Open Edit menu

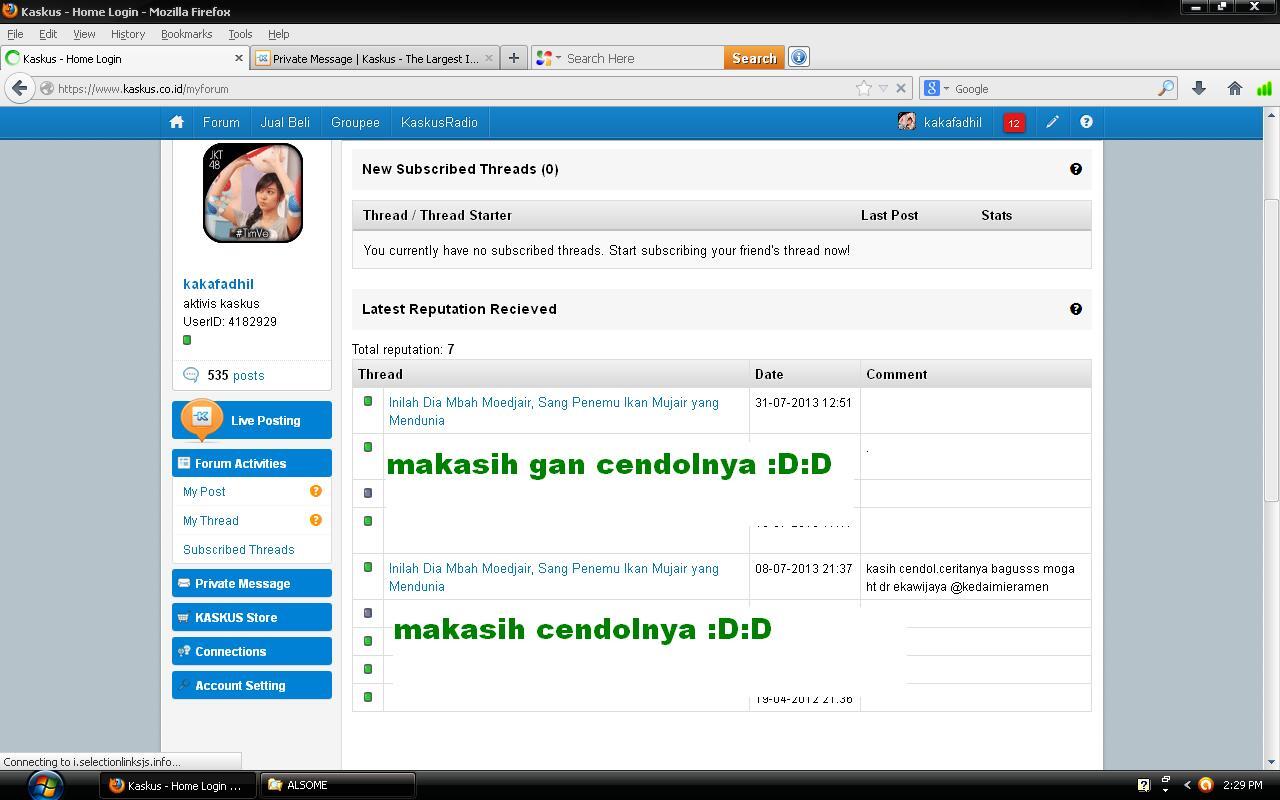click(47, 34)
